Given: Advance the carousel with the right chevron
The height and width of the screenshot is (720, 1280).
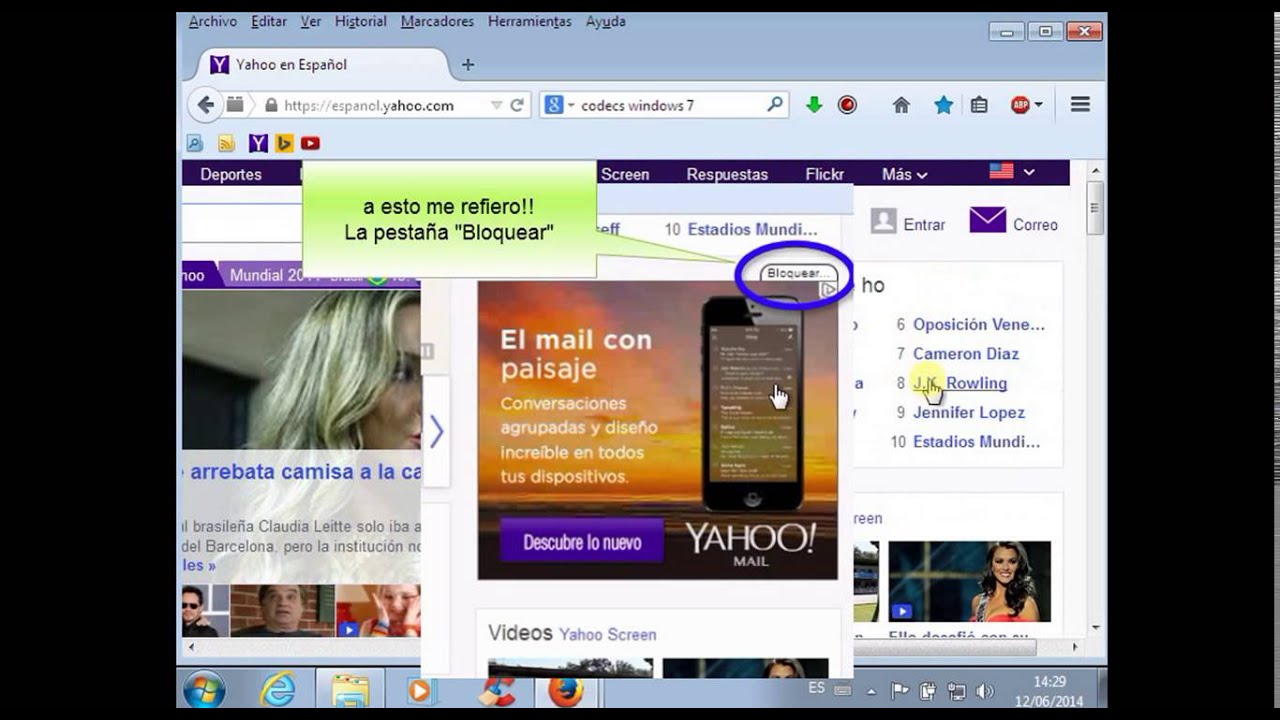Looking at the screenshot, I should click(x=436, y=432).
